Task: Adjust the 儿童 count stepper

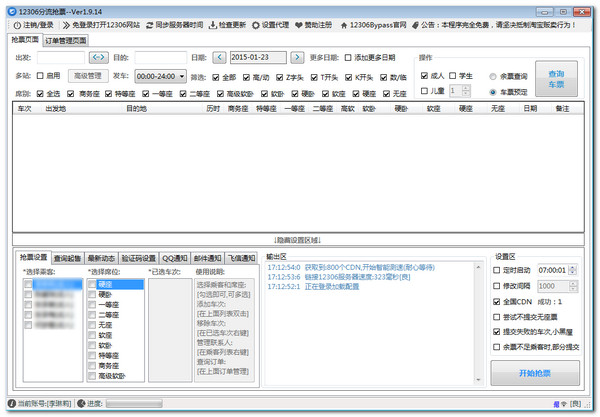Action: click(466, 91)
